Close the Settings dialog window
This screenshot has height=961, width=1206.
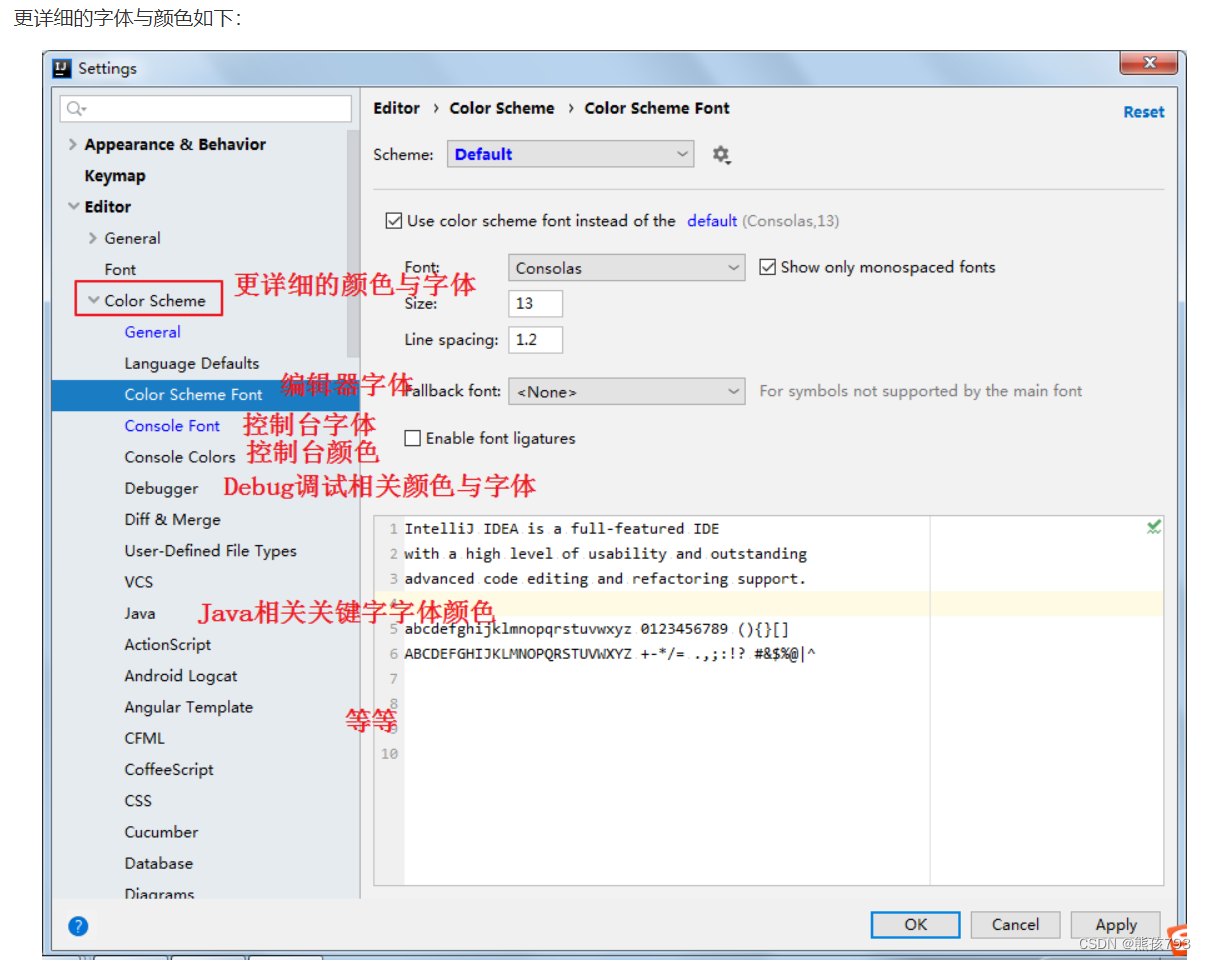pos(1148,64)
